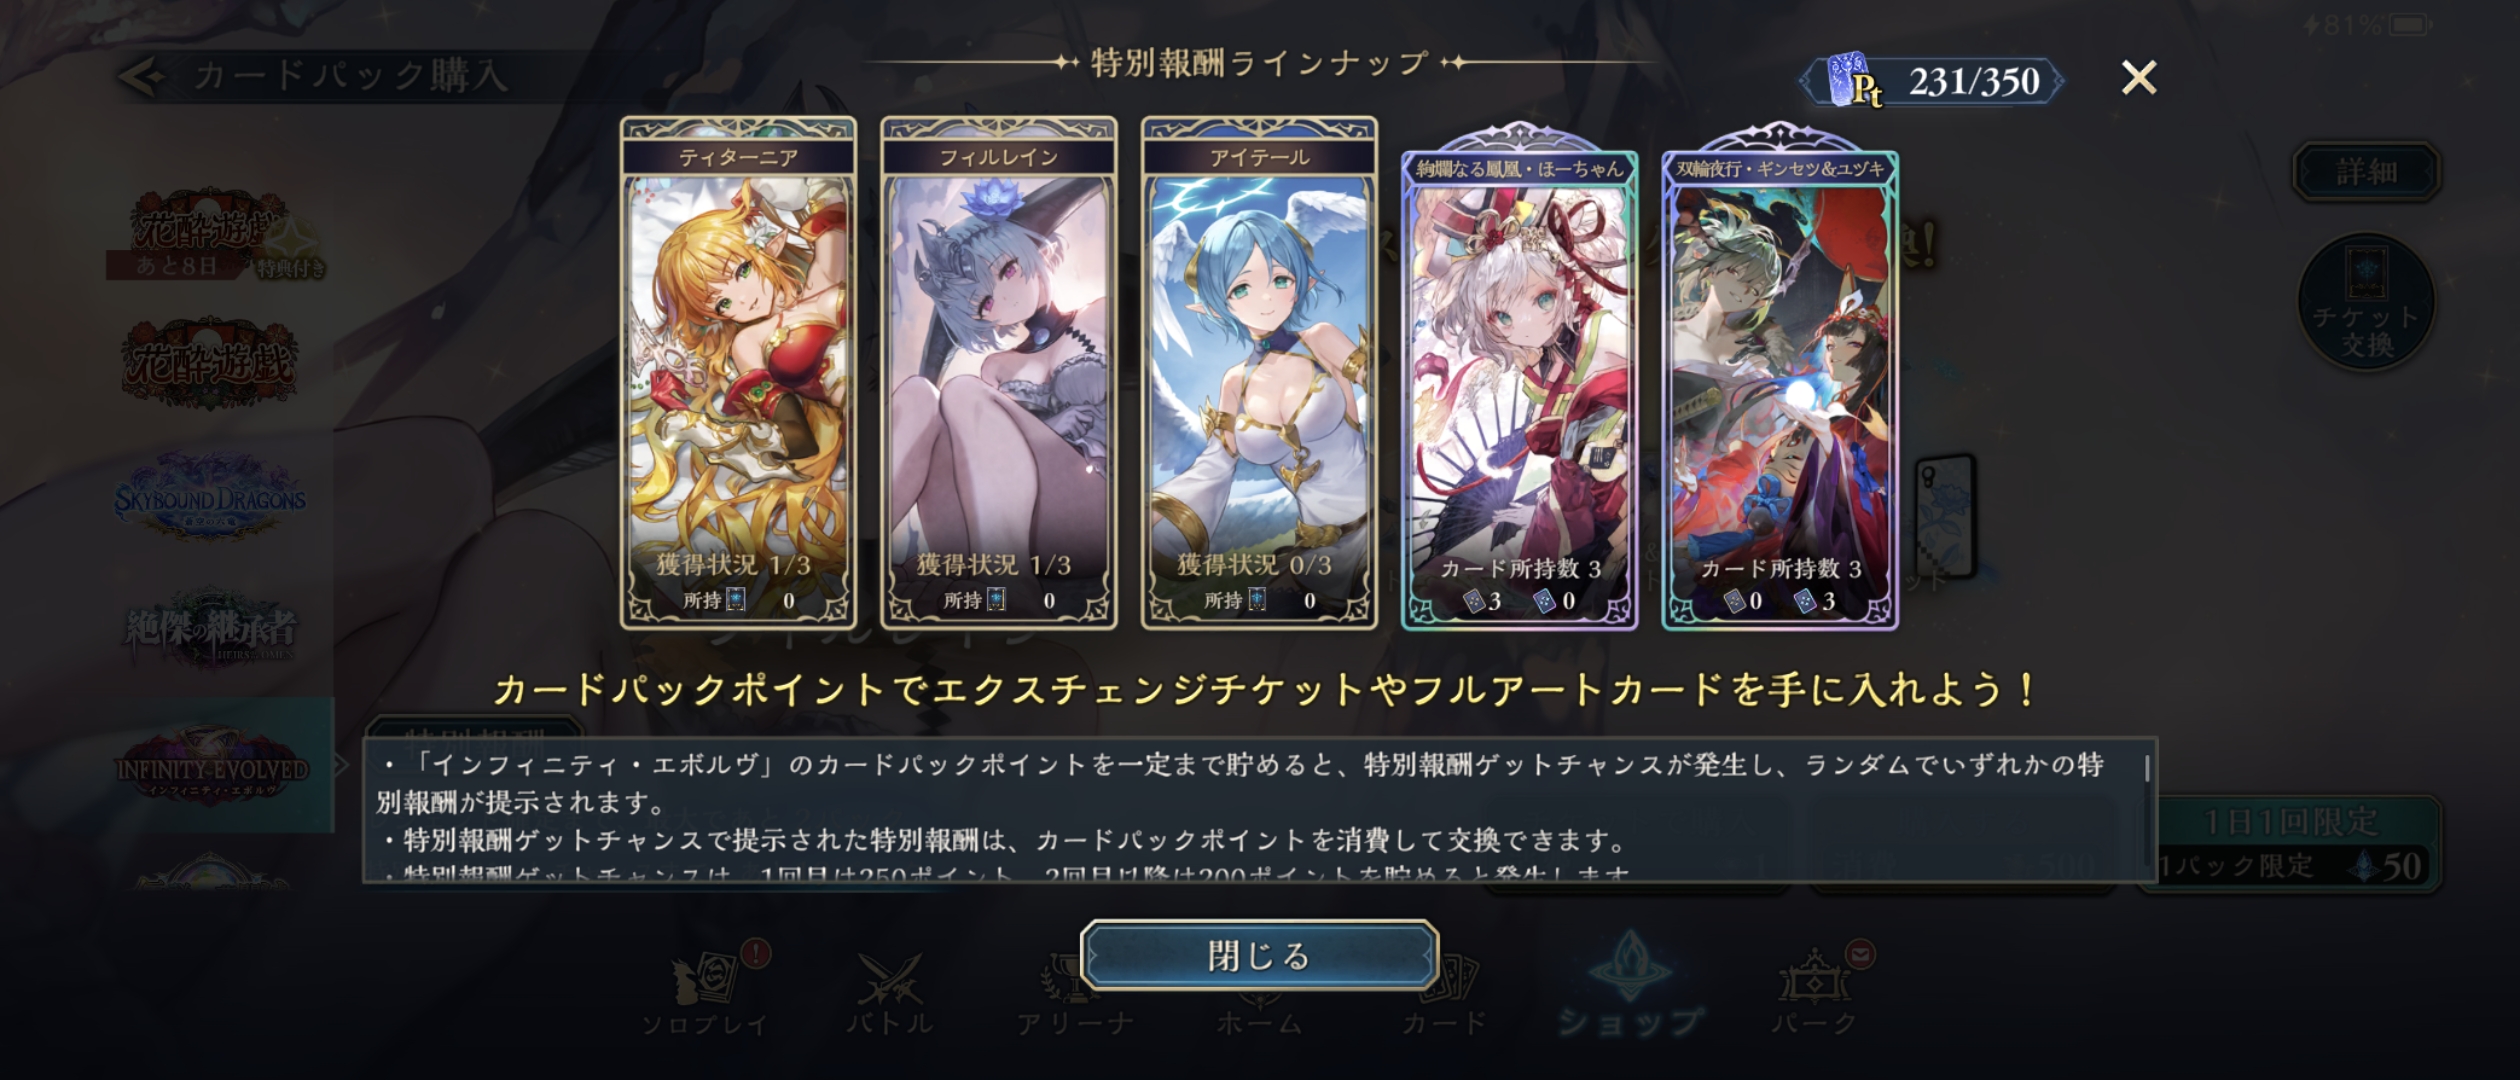This screenshot has width=2520, height=1080.
Task: Close the special rewards lineup with X
Action: (x=2139, y=78)
